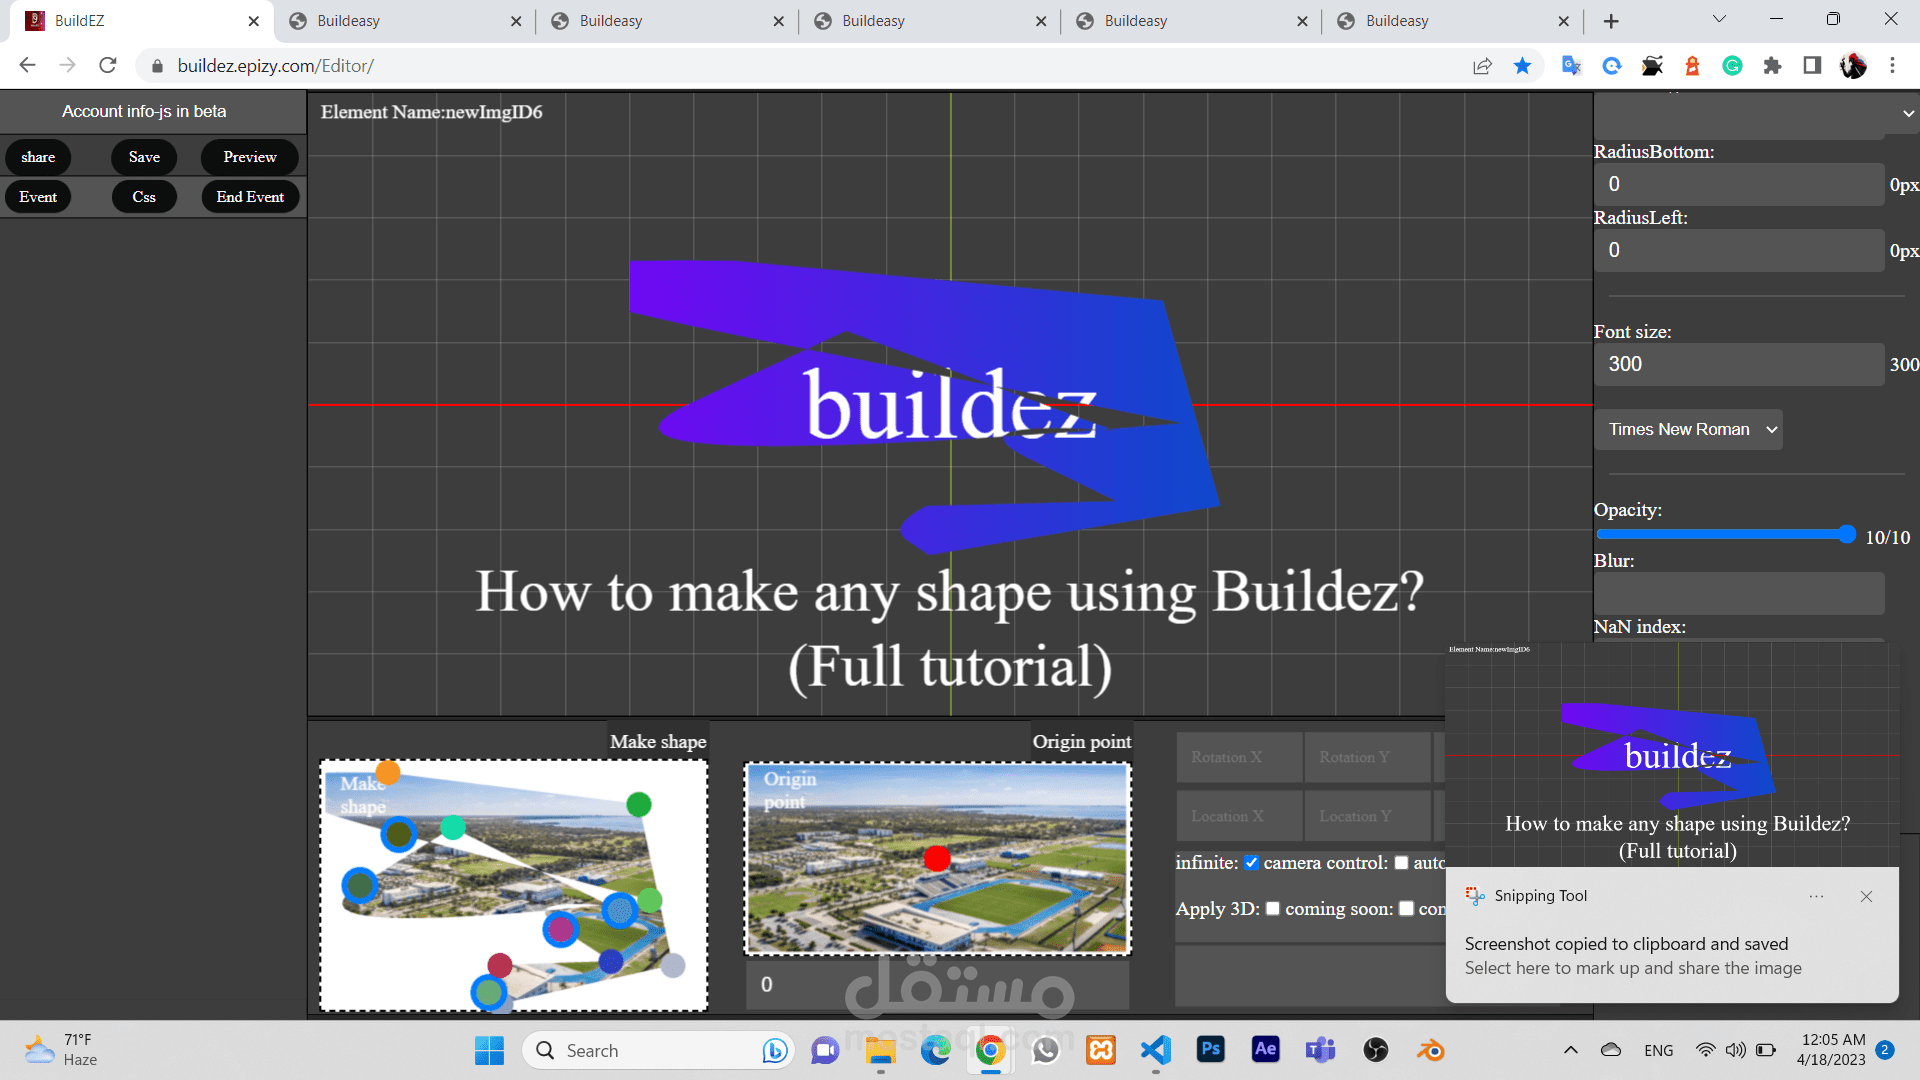
Task: Click the Save button
Action: 143,157
